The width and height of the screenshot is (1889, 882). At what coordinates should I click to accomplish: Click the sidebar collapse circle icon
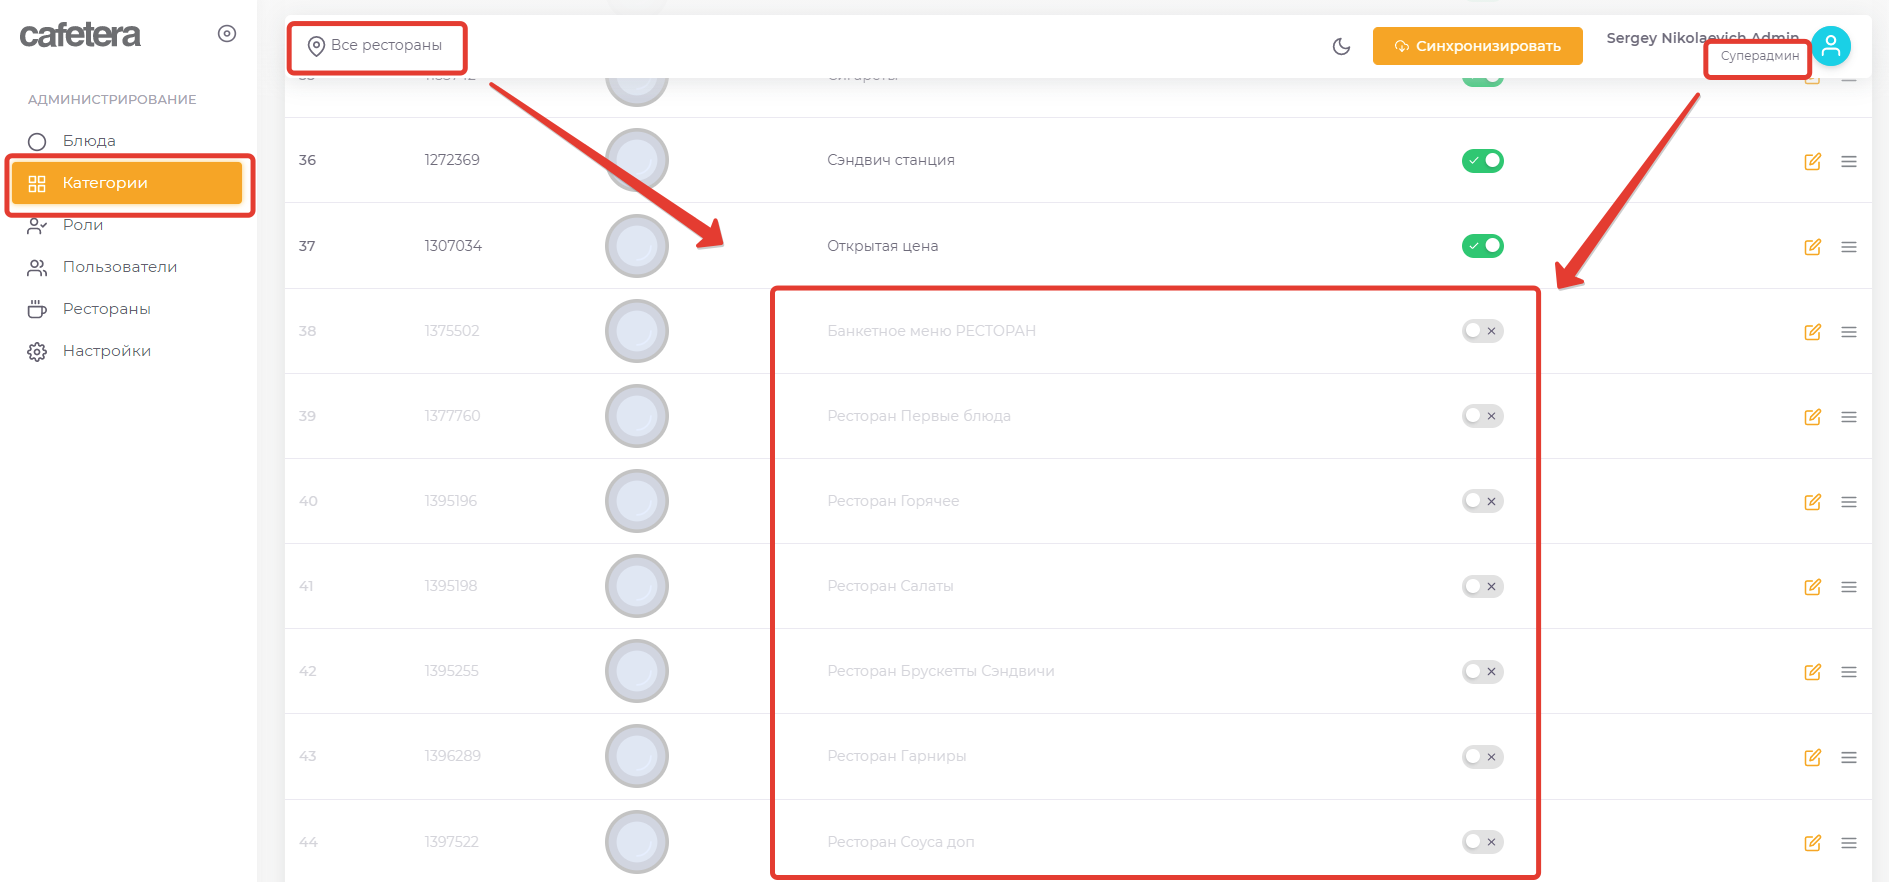[x=227, y=34]
